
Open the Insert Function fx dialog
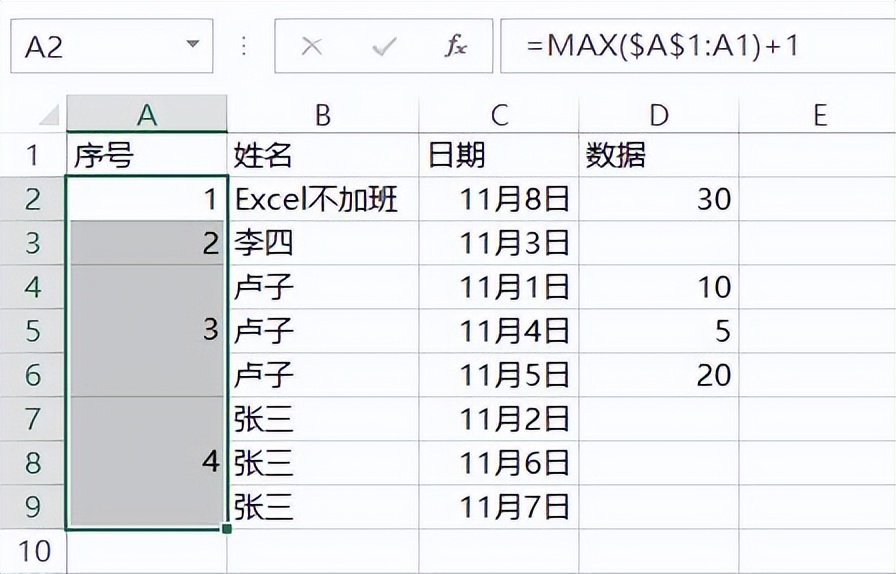(x=456, y=46)
